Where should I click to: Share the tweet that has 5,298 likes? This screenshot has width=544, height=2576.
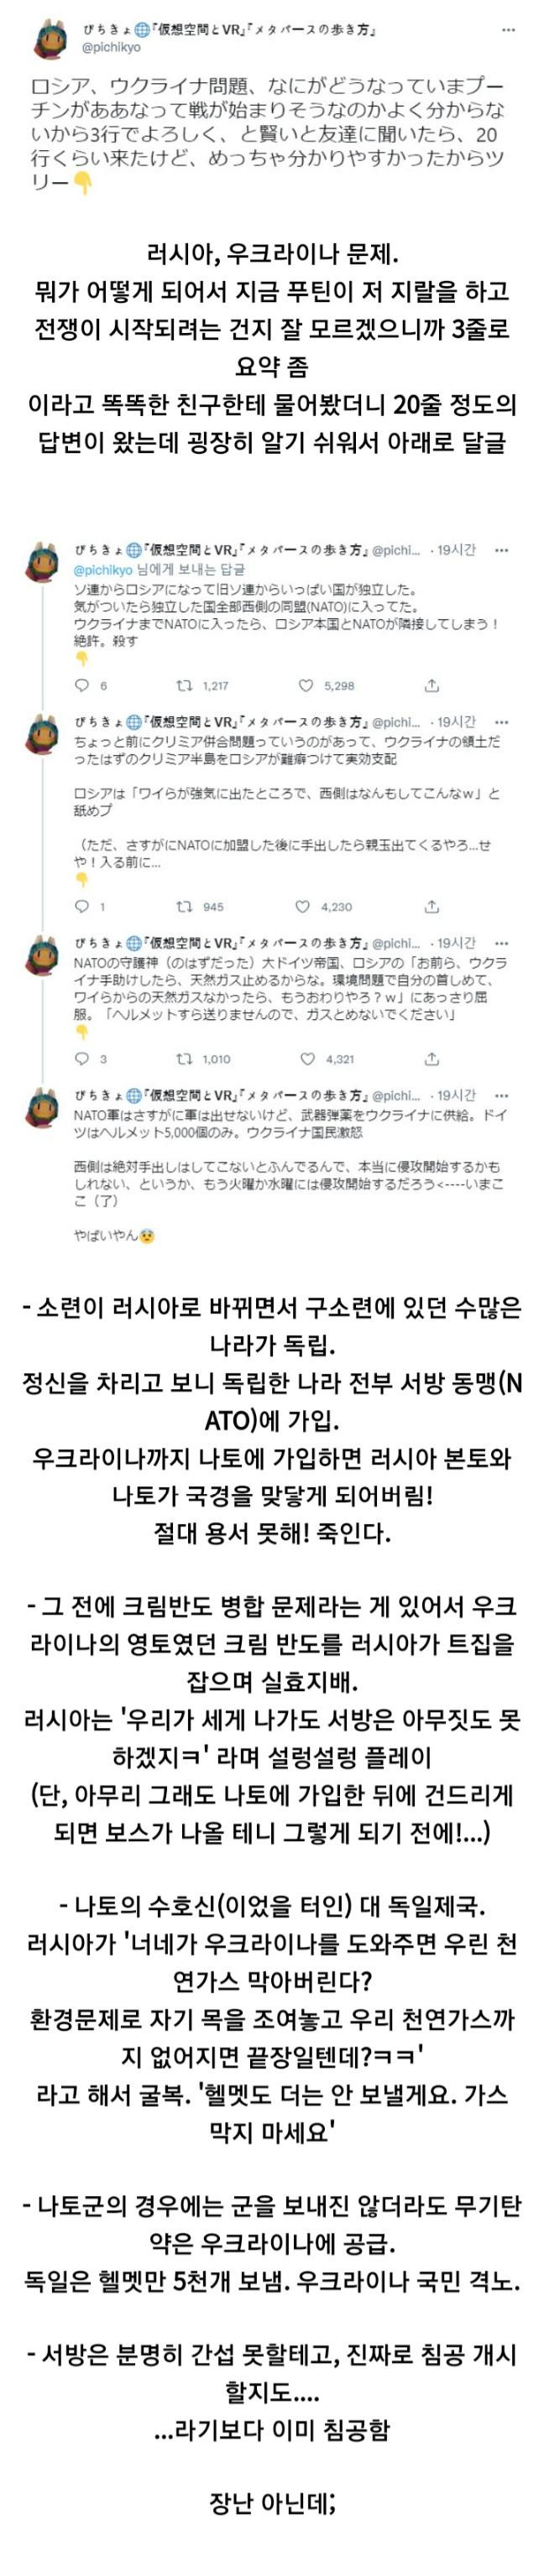pos(431,686)
